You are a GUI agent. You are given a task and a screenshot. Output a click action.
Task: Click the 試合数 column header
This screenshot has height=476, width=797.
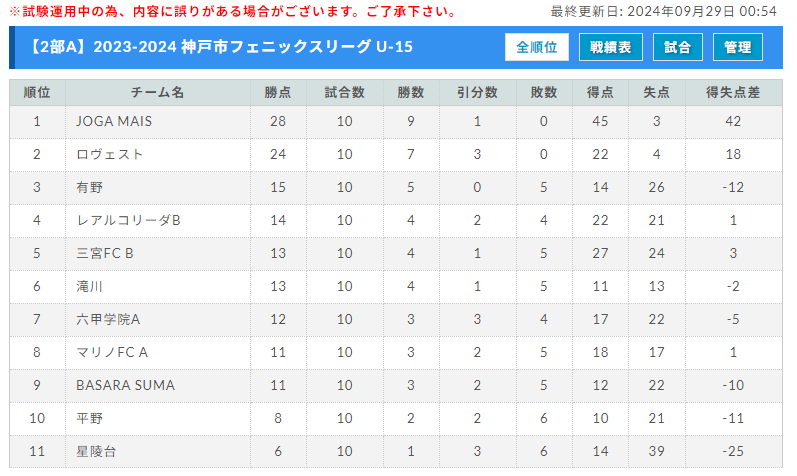(345, 93)
